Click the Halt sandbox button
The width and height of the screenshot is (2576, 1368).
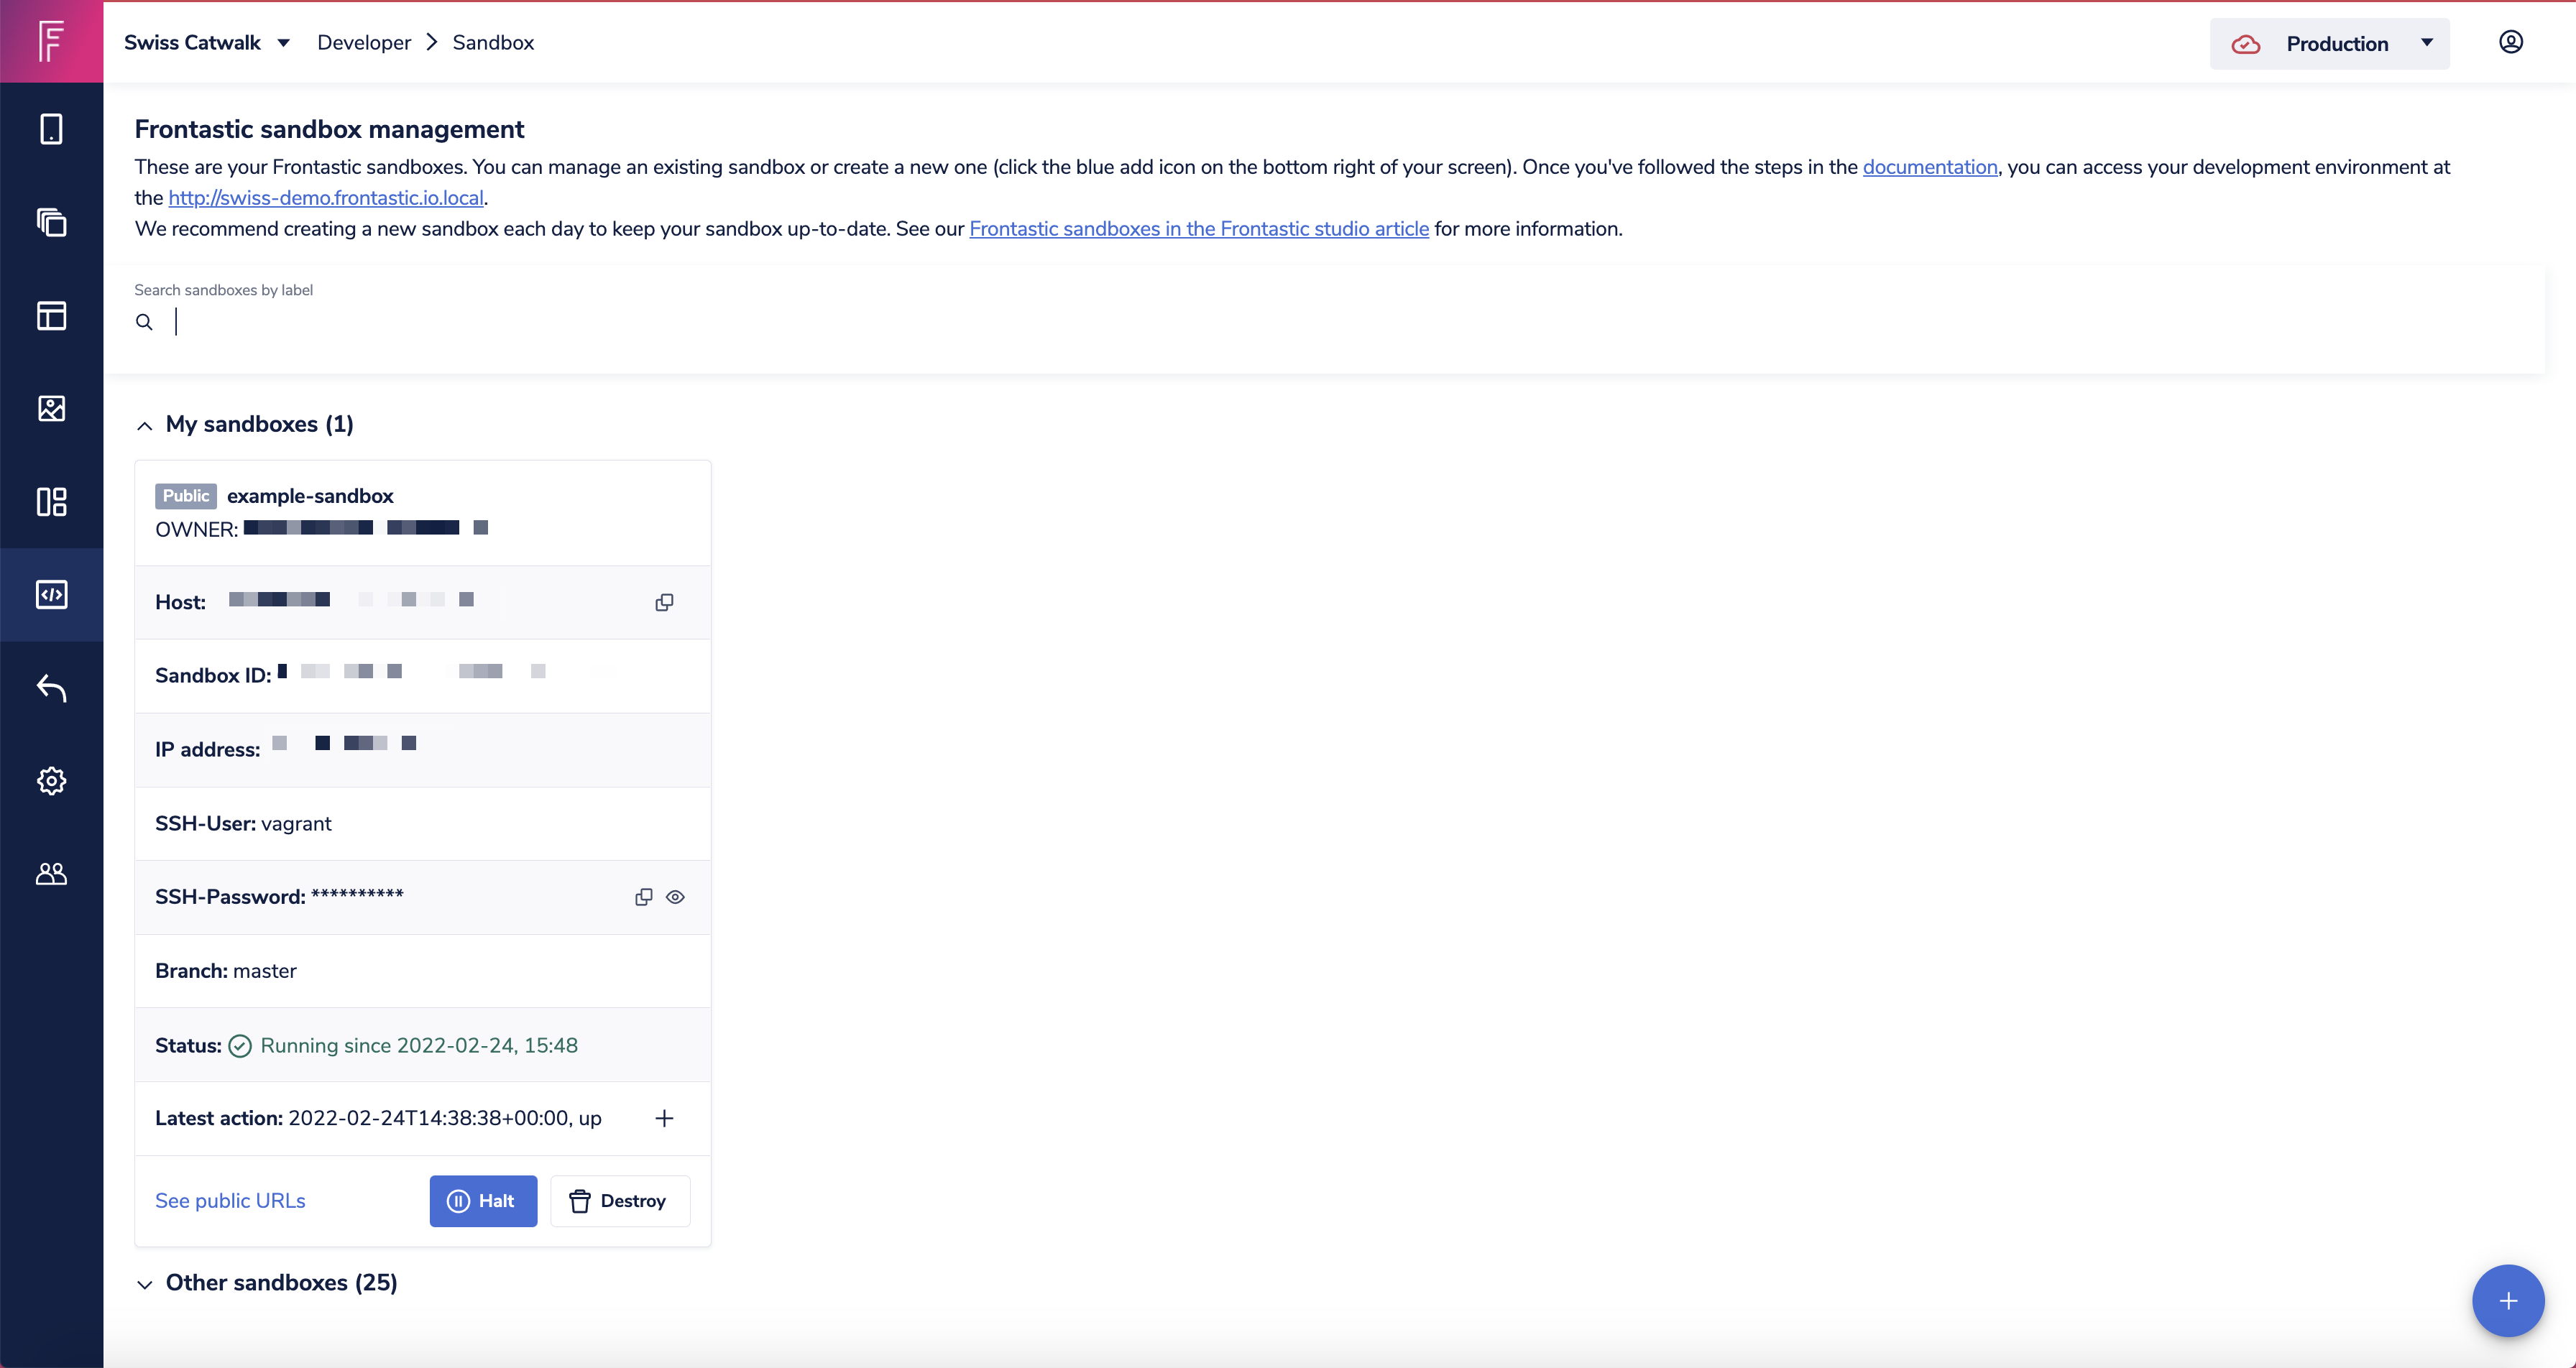click(x=483, y=1201)
